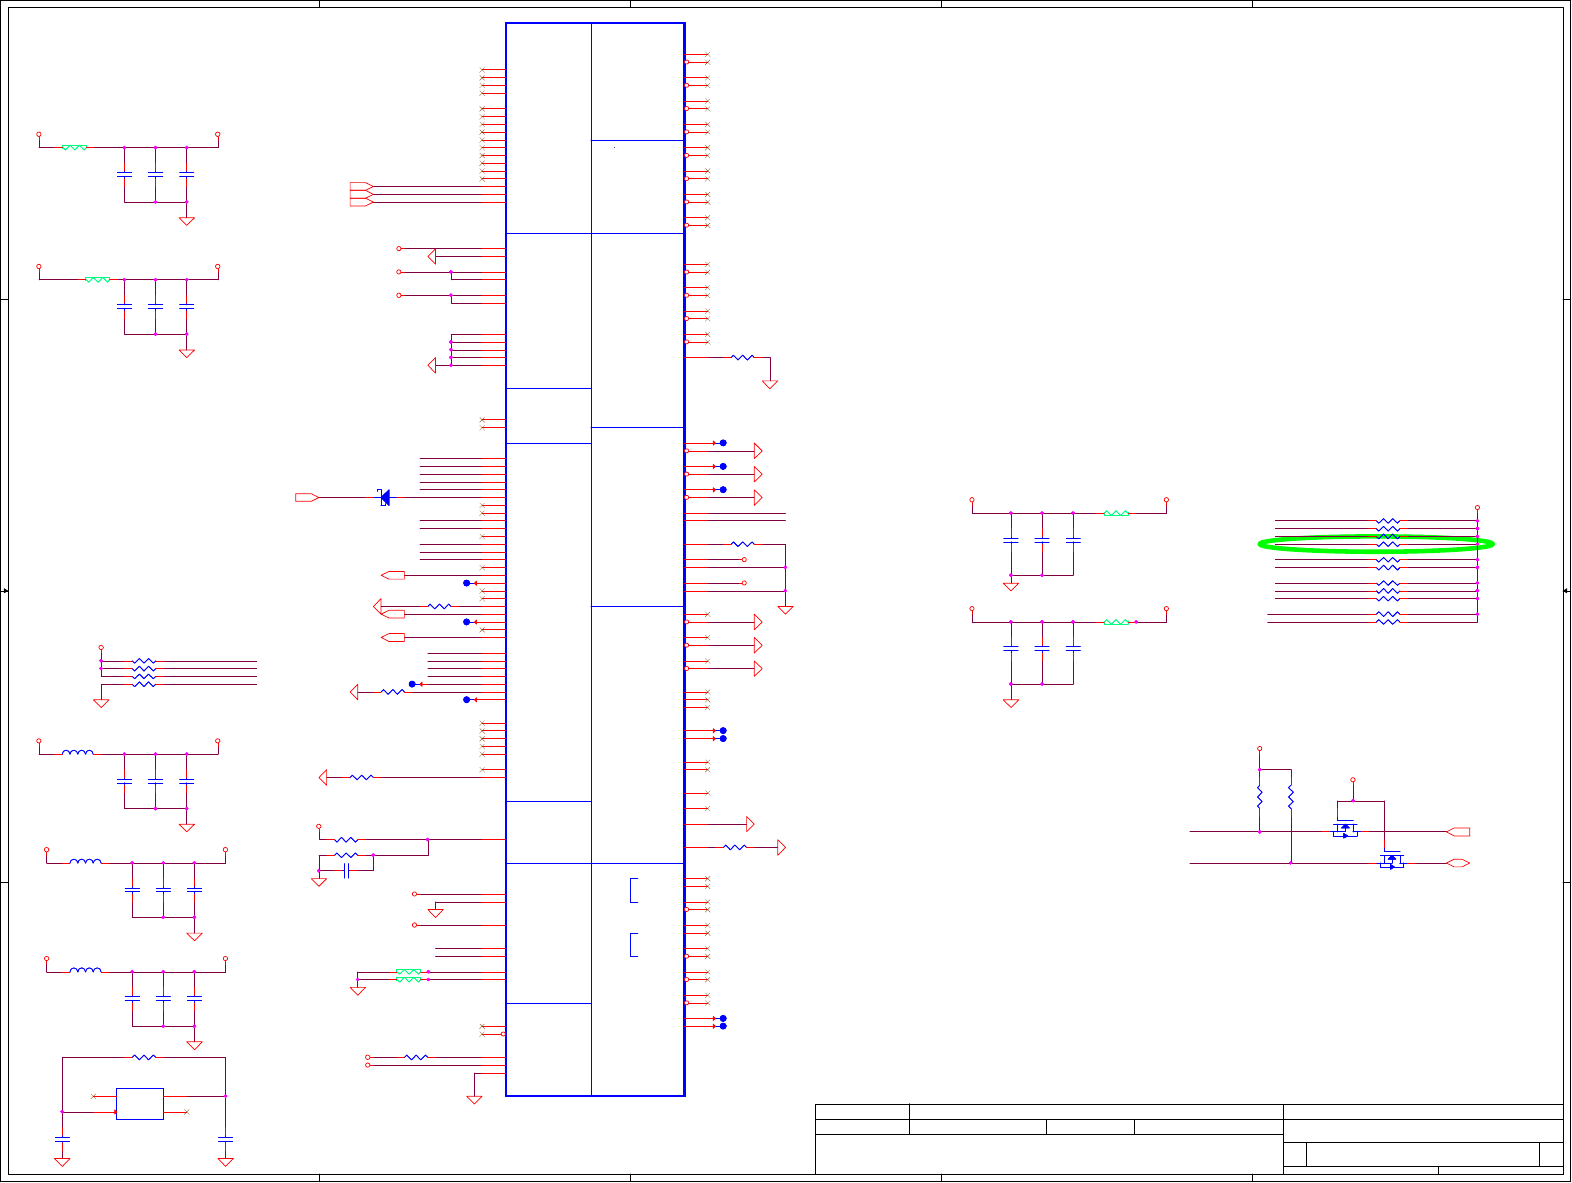
Task: Select the large blue central IC symbol
Action: pyautogui.click(x=595, y=559)
